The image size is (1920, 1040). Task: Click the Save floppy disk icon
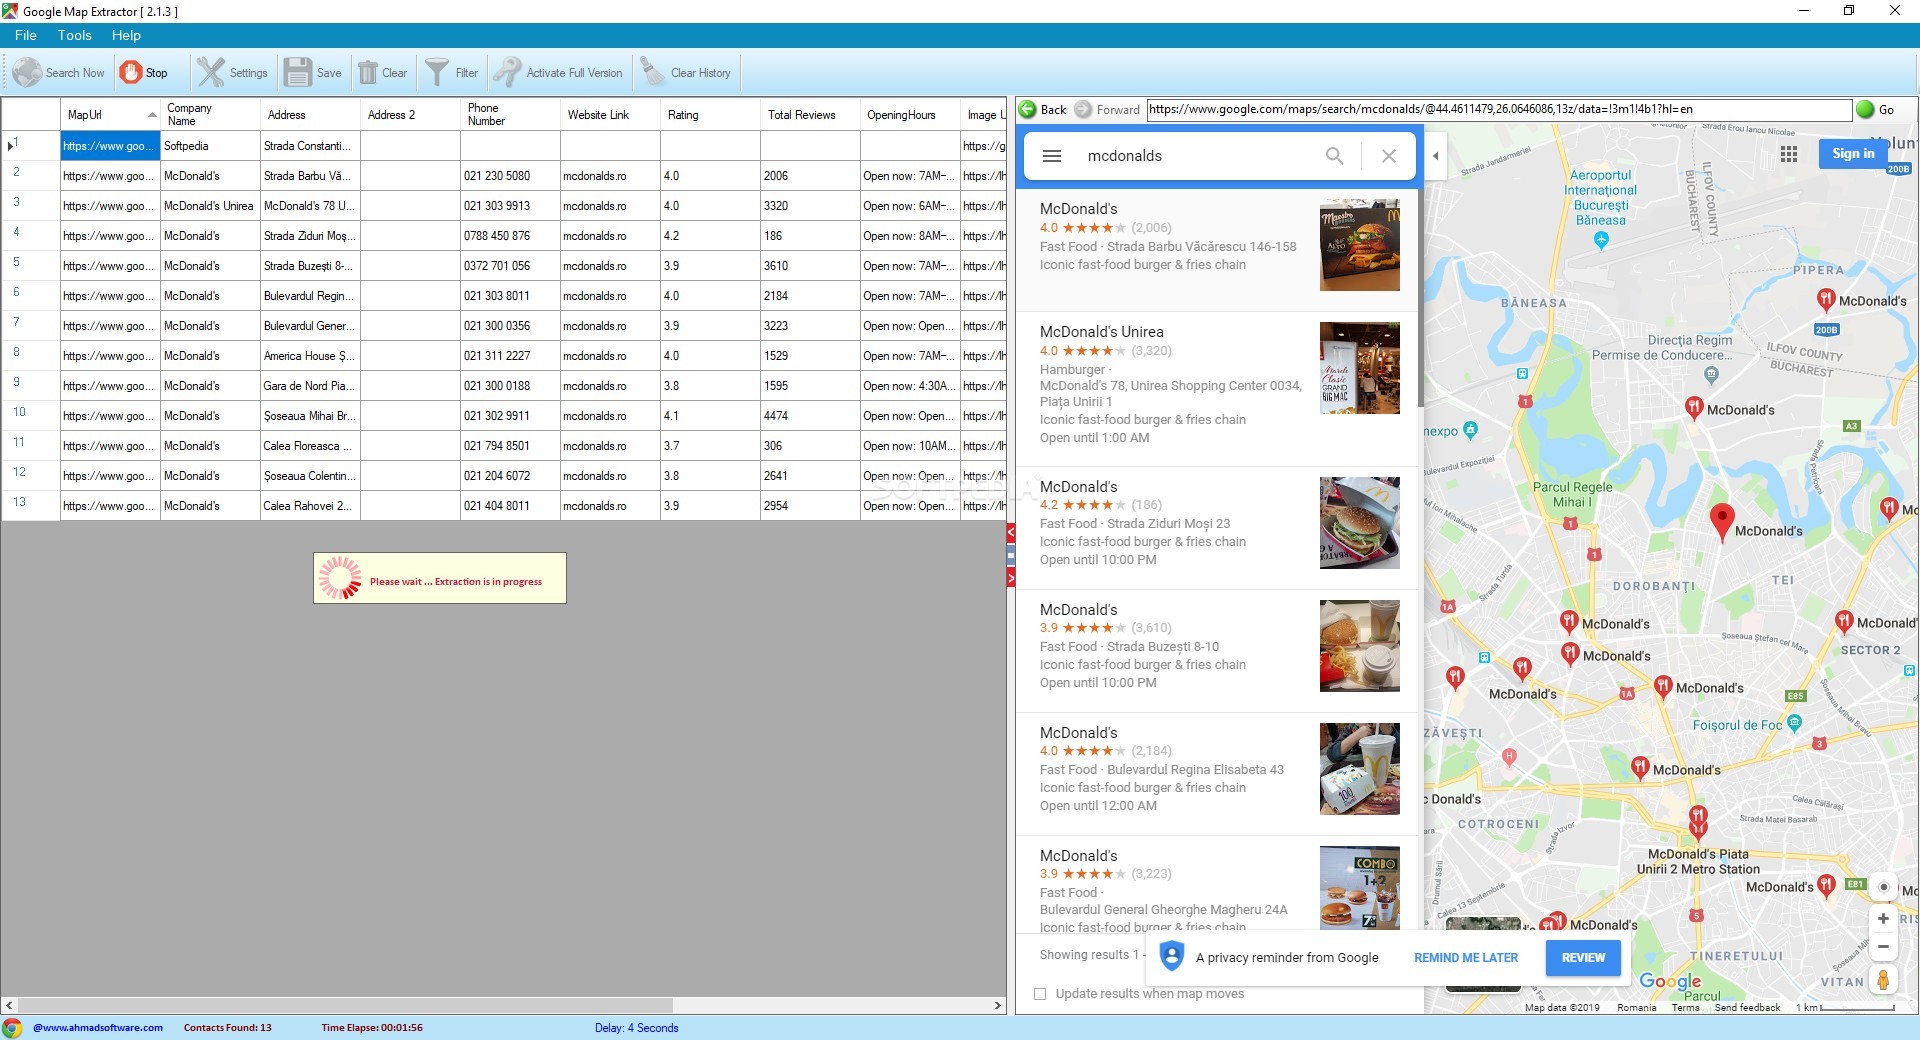(x=298, y=73)
